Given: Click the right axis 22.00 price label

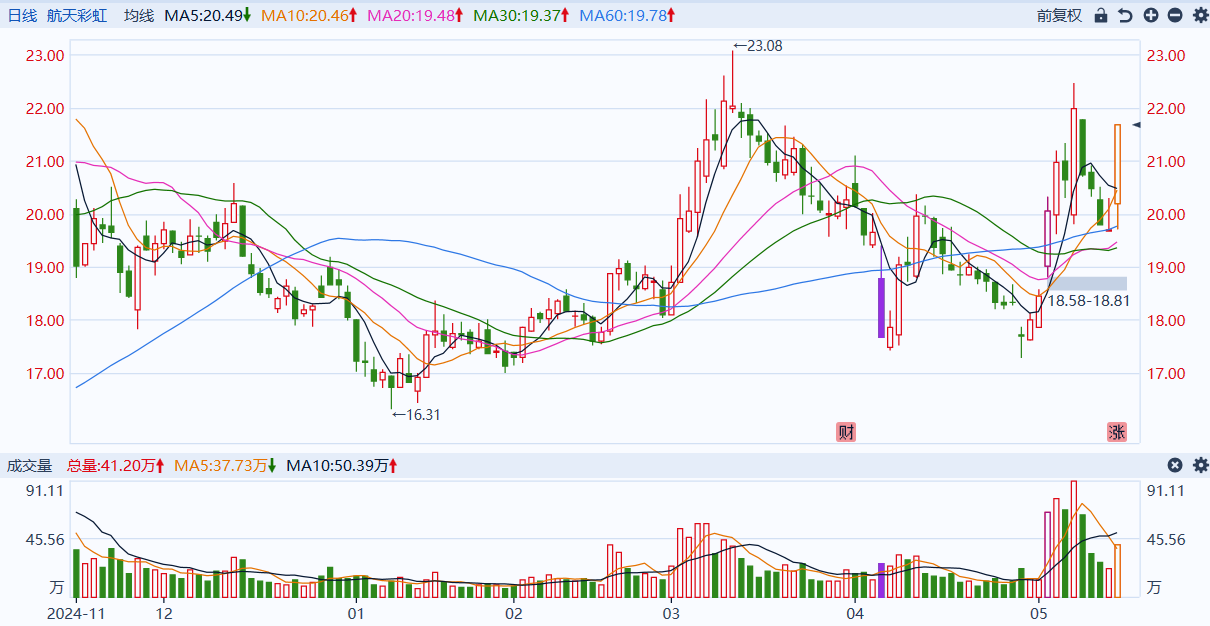Looking at the screenshot, I should tap(1166, 109).
